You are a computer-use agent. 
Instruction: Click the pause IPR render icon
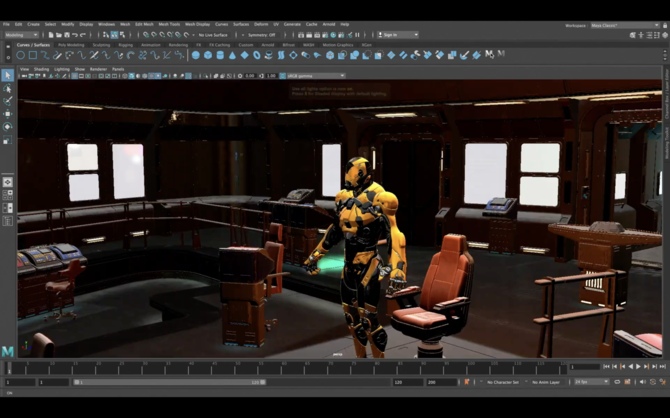pos(357,35)
